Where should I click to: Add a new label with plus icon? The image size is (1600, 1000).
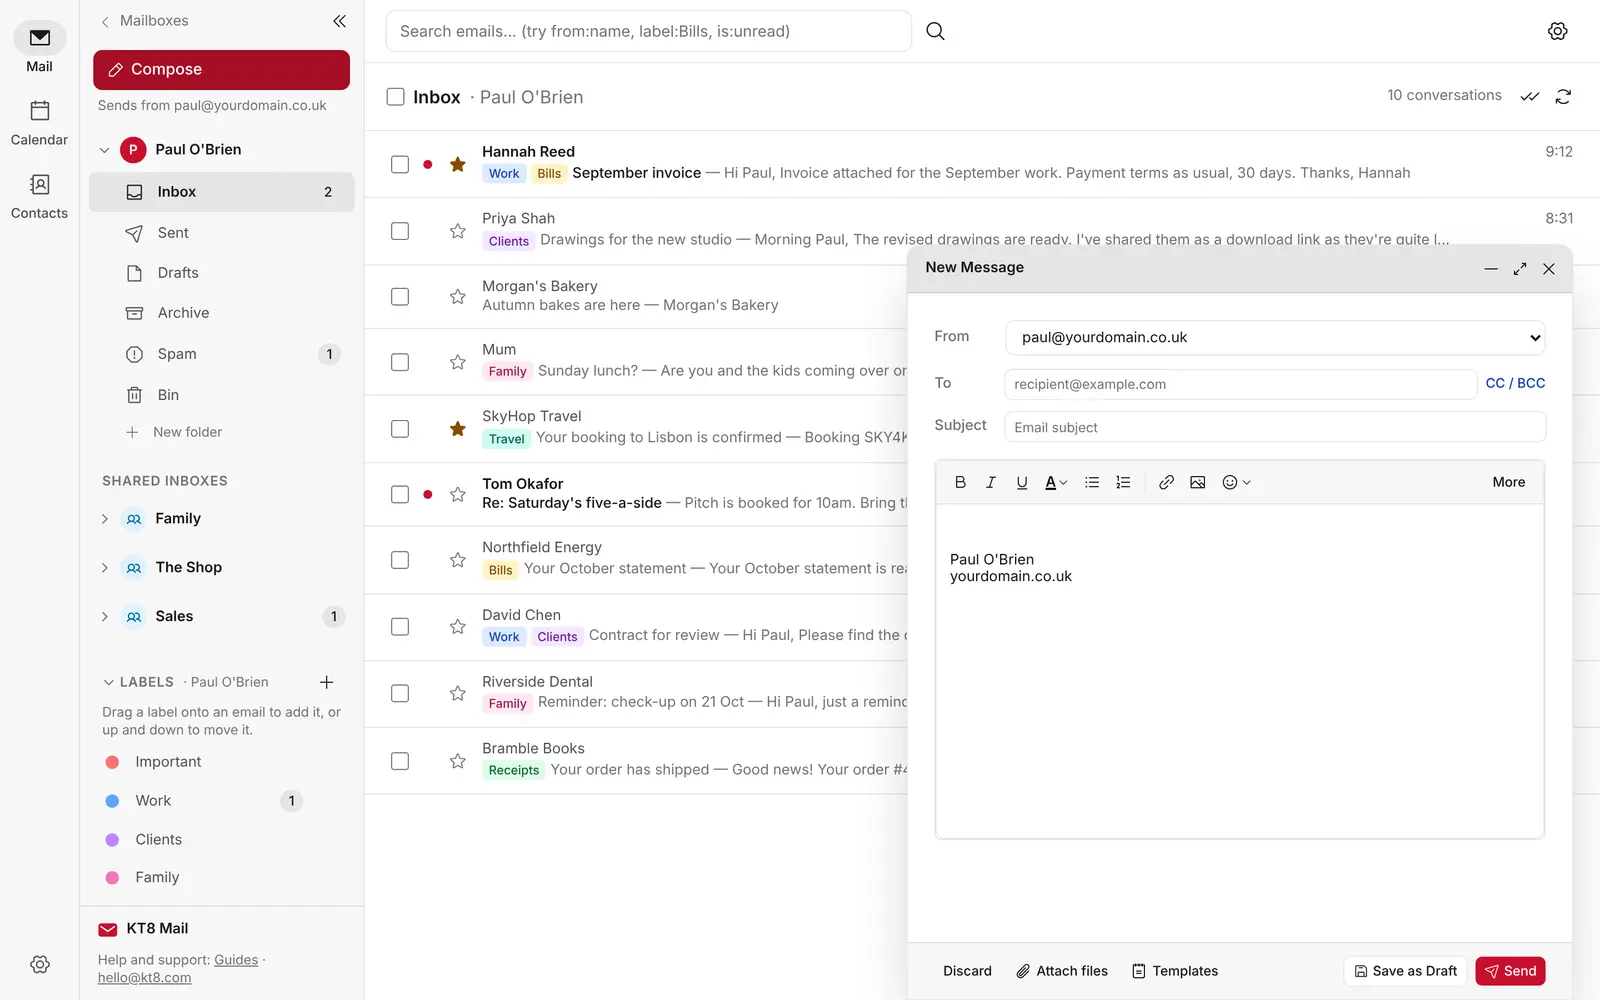[326, 682]
